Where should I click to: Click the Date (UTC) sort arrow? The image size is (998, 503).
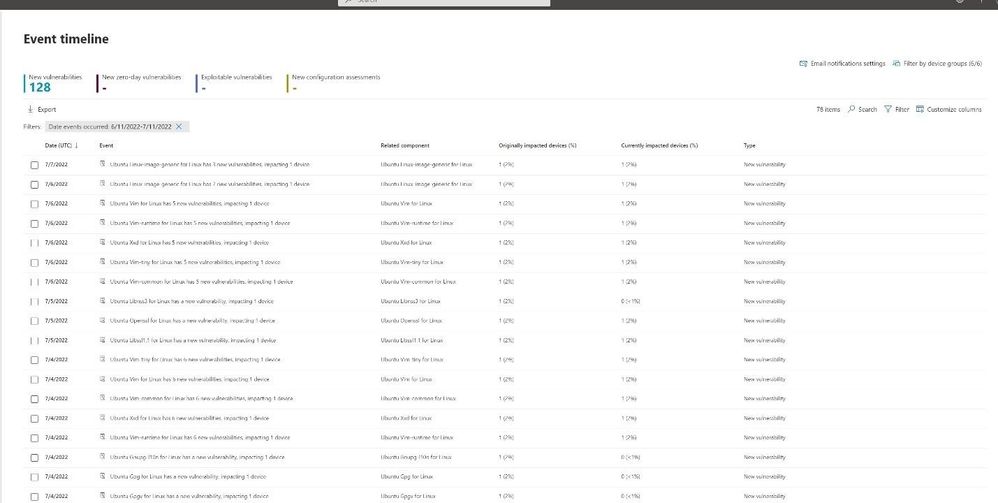click(76, 145)
